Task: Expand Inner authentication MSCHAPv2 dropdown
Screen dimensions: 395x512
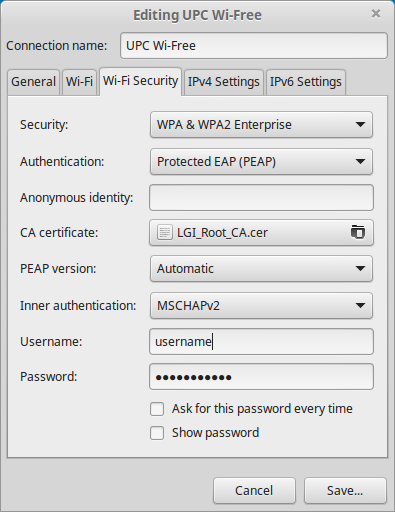Action: coord(261,306)
